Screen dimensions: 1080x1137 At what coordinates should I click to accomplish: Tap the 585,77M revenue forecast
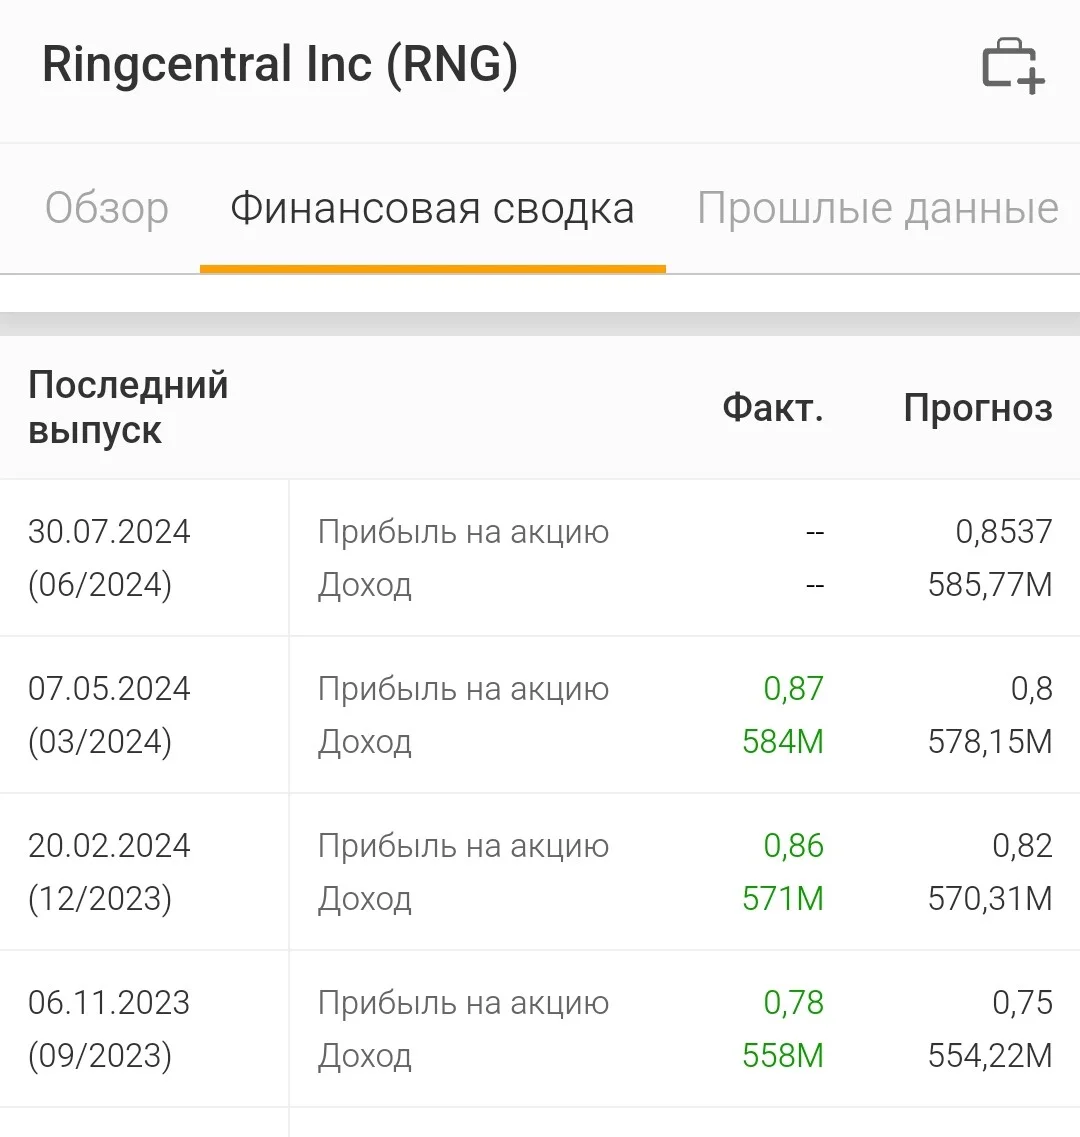pos(990,584)
